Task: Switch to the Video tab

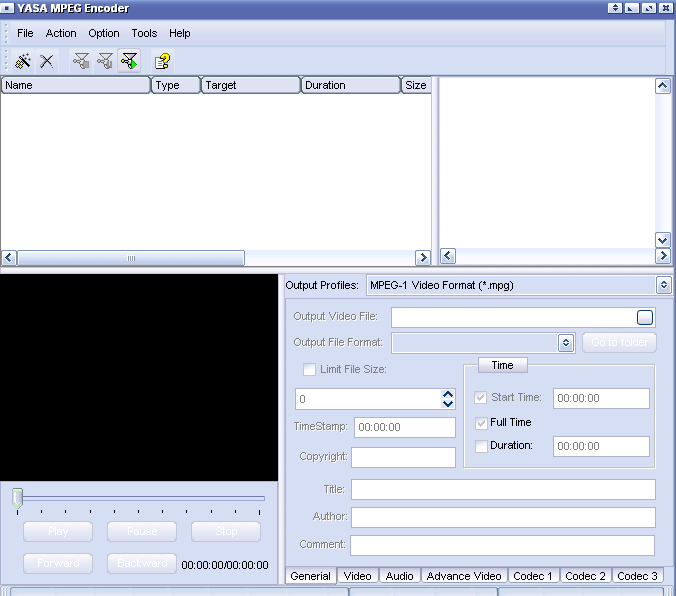Action: pos(357,576)
